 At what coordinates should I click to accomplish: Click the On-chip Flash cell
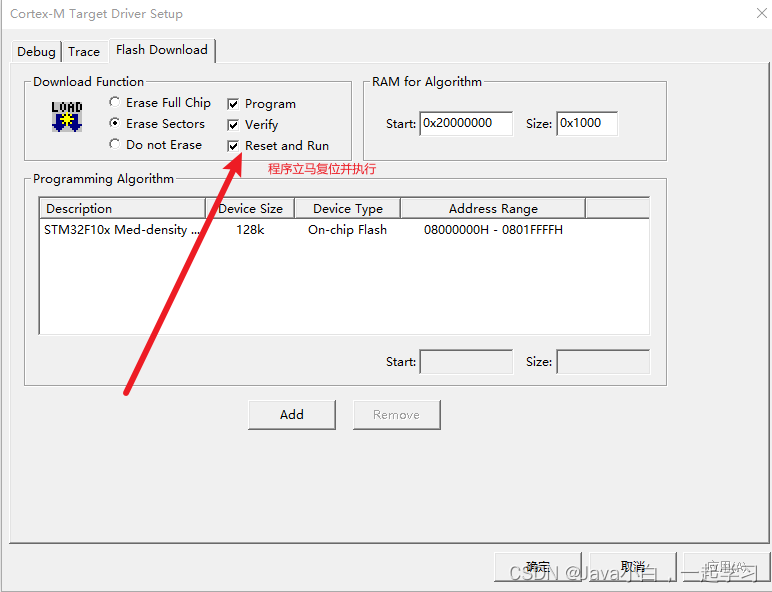(x=348, y=230)
